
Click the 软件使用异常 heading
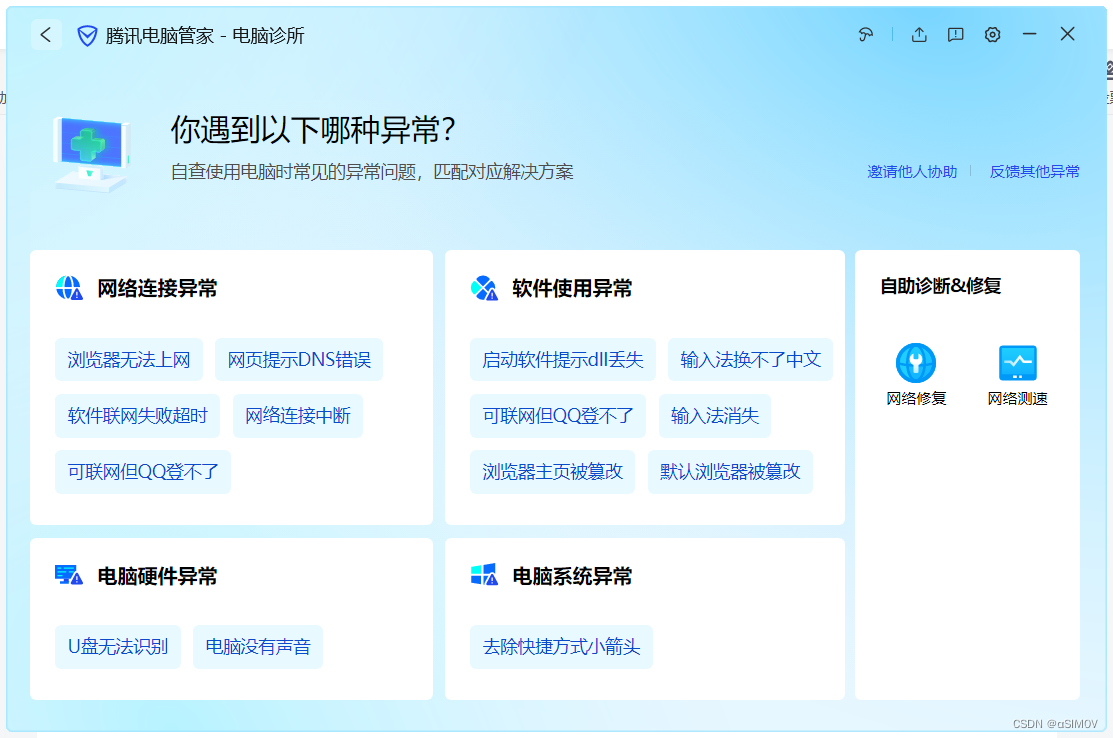coord(571,288)
